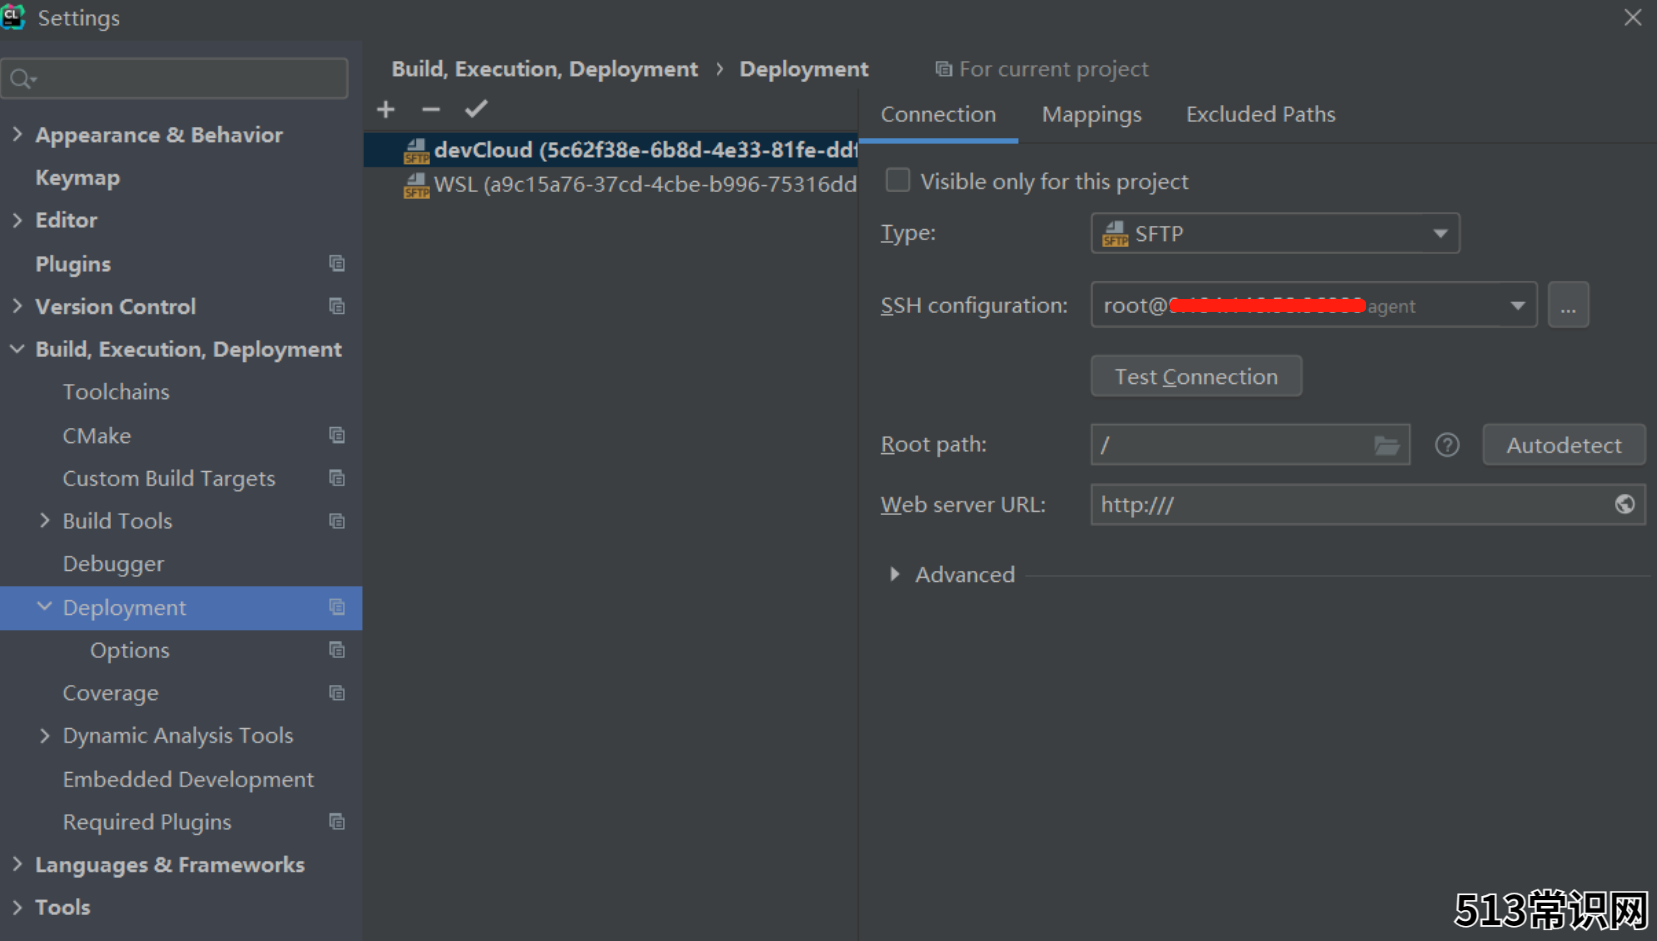The width and height of the screenshot is (1657, 941).
Task: Open SSH configuration ellipsis button
Action: pos(1568,305)
